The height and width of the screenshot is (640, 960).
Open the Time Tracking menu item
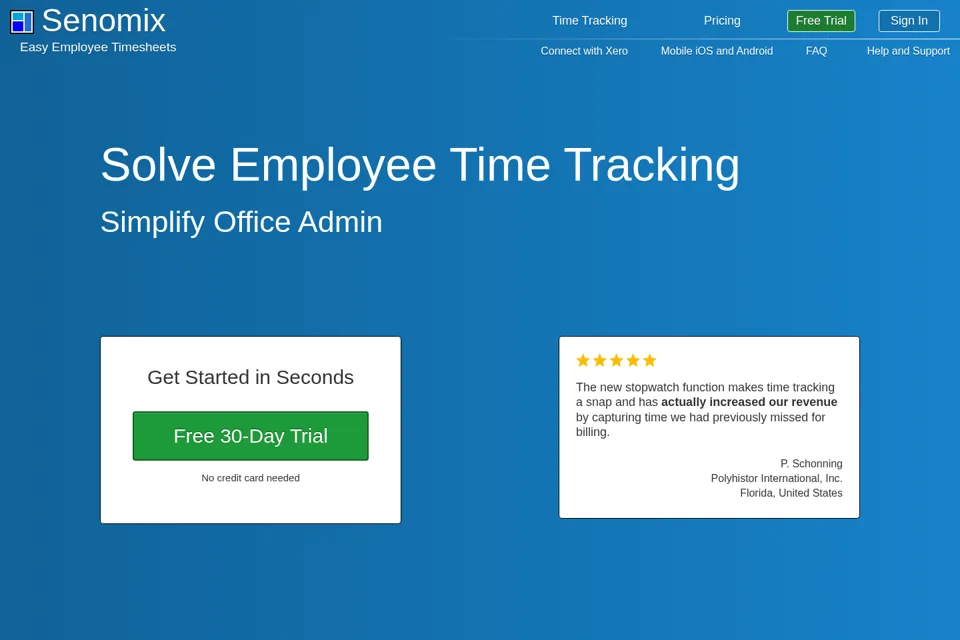coord(590,21)
